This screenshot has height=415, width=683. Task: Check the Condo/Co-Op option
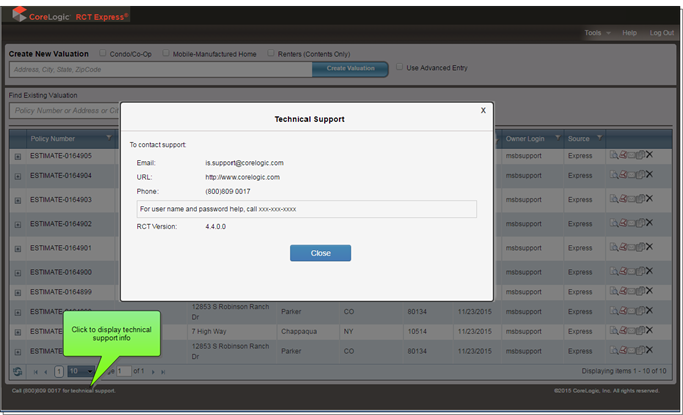coord(103,53)
